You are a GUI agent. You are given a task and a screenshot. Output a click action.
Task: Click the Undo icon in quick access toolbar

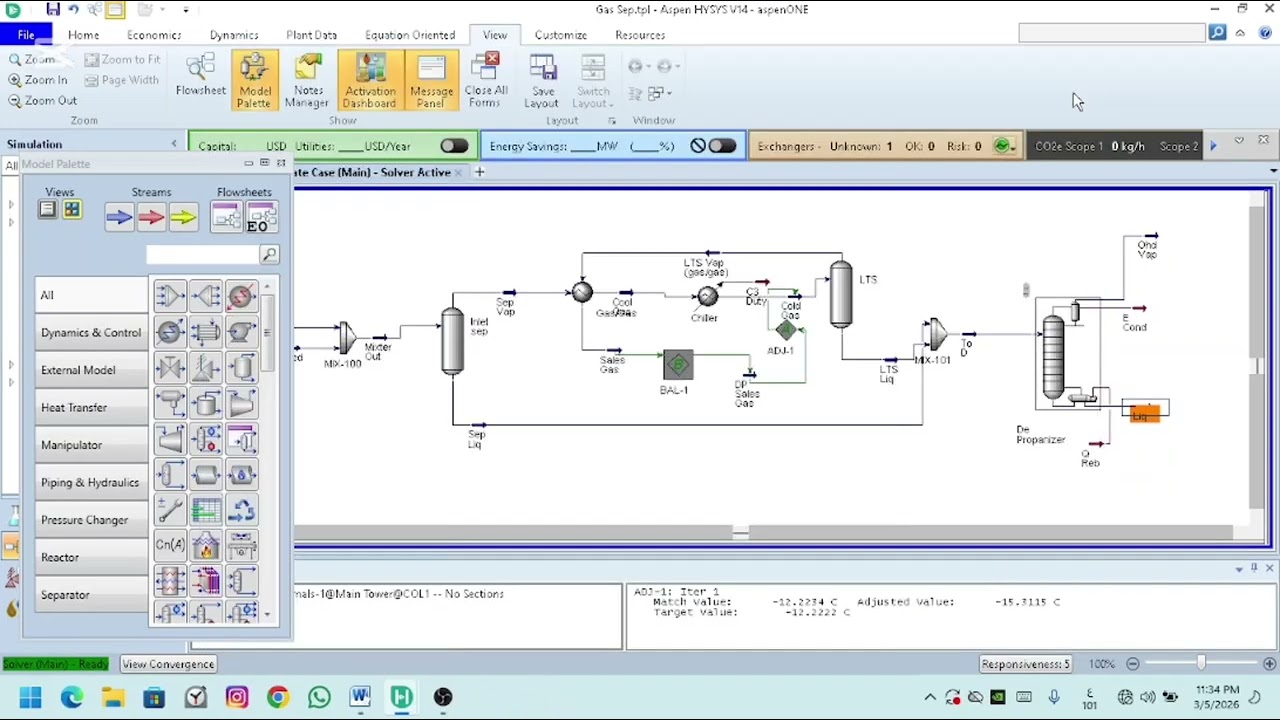pyautogui.click(x=73, y=9)
